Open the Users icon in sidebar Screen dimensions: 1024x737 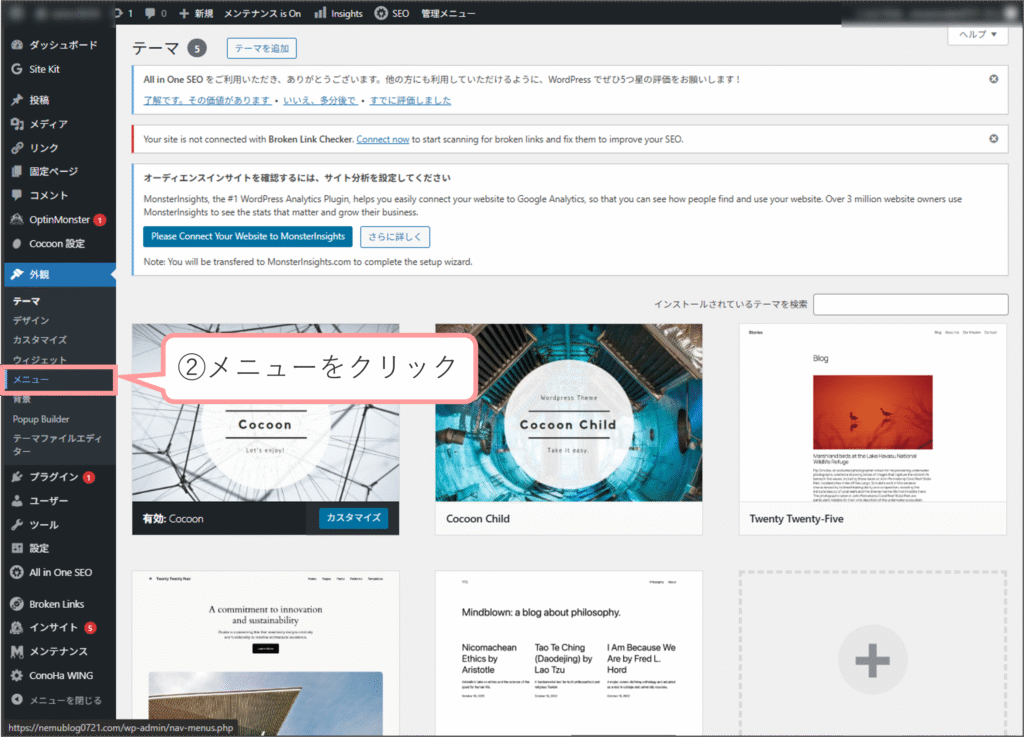(x=17, y=501)
